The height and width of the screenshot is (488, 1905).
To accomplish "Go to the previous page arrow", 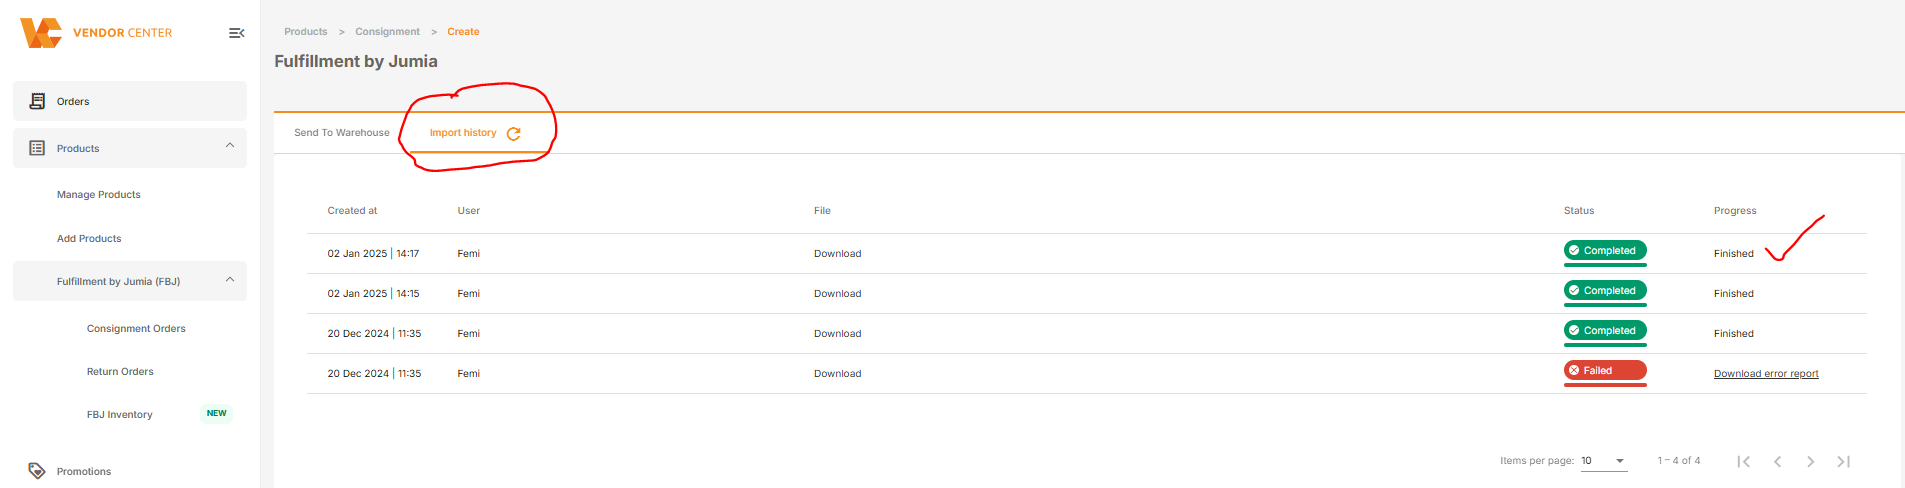I will pos(1777,461).
